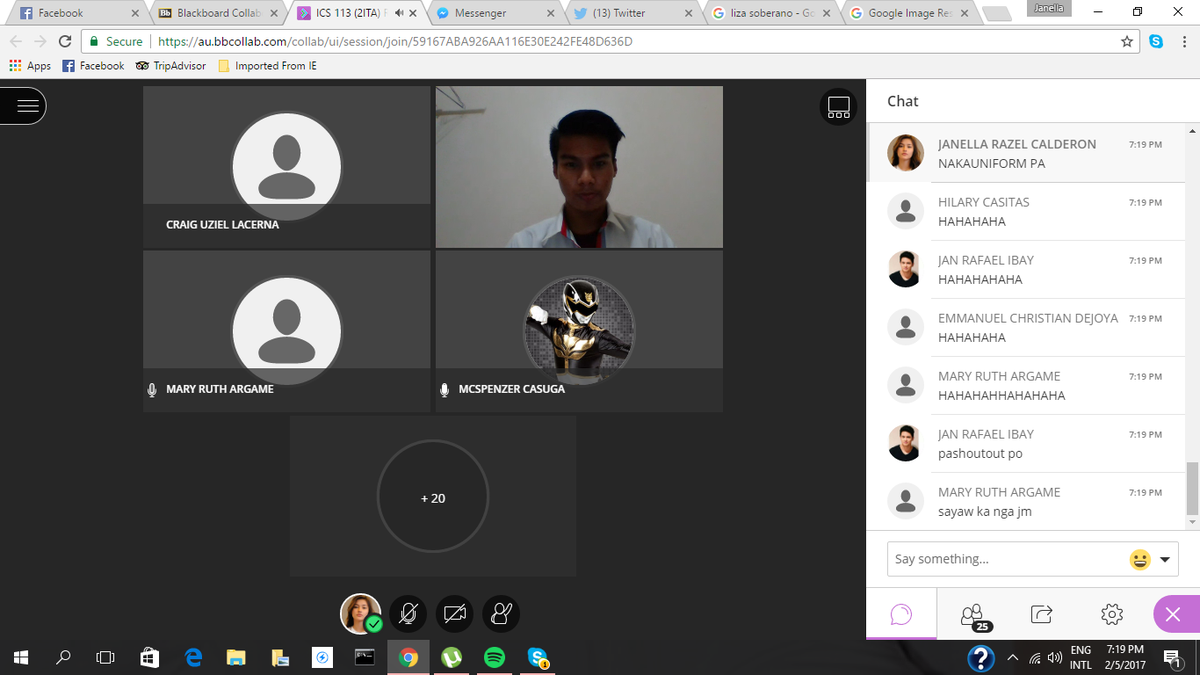Viewport: 1200px width, 675px height.
Task: Open the Windows Start menu
Action: point(19,658)
